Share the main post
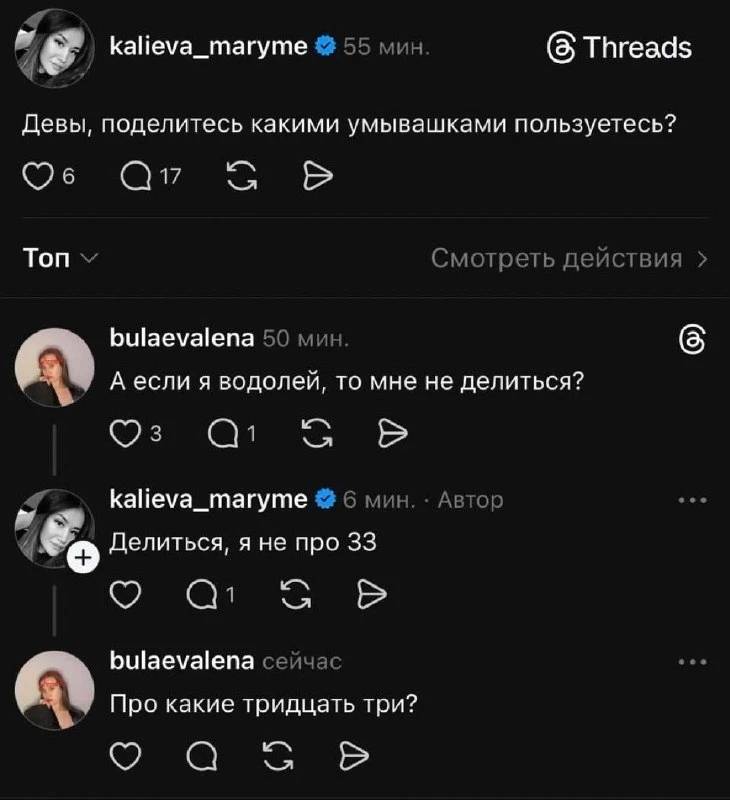The height and width of the screenshot is (800, 730). pyautogui.click(x=318, y=176)
